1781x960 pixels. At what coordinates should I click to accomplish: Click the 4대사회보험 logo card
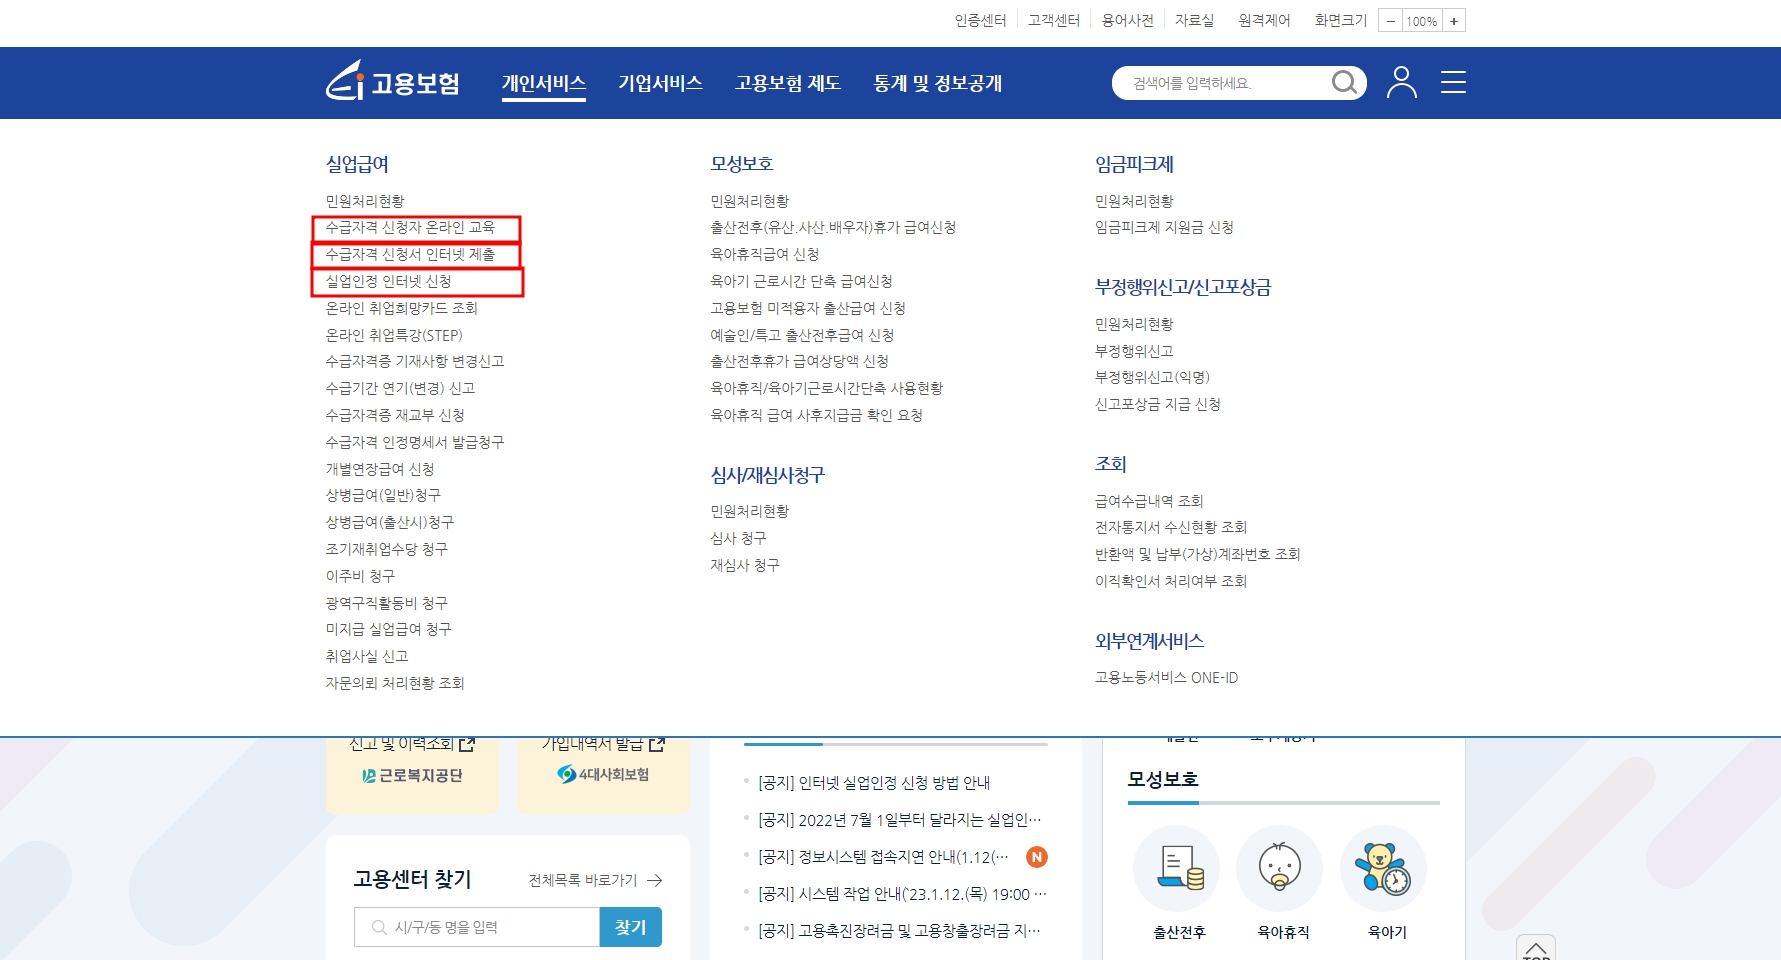pyautogui.click(x=603, y=775)
